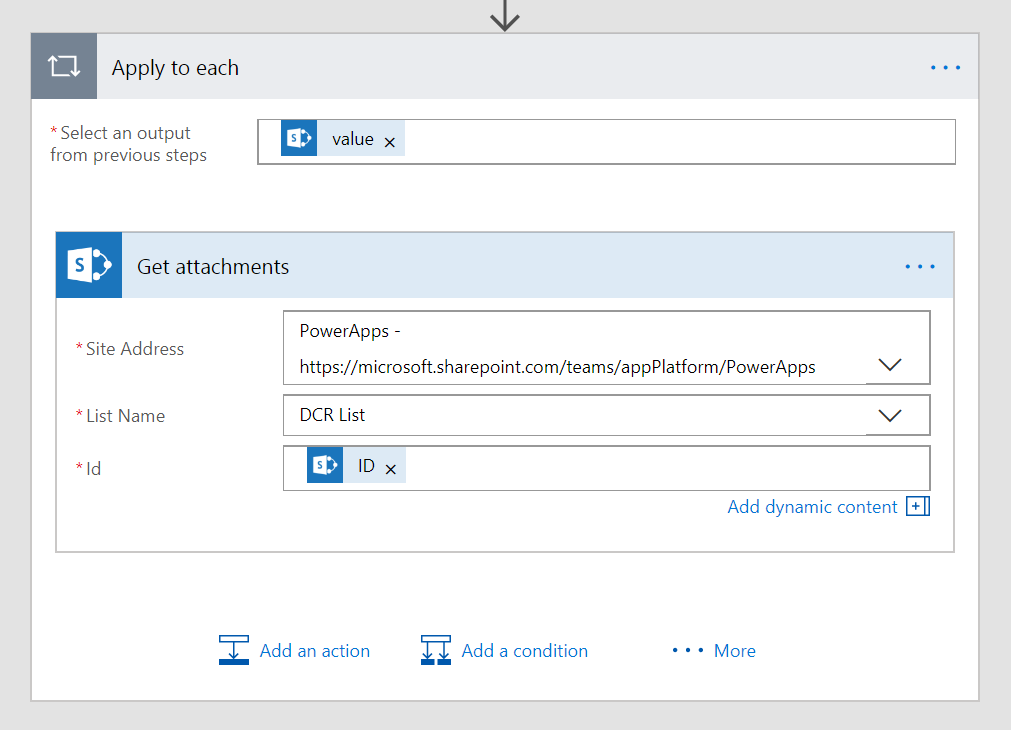This screenshot has height=730, width=1011.
Task: Click the PowerApps site address text
Action: pos(557,367)
